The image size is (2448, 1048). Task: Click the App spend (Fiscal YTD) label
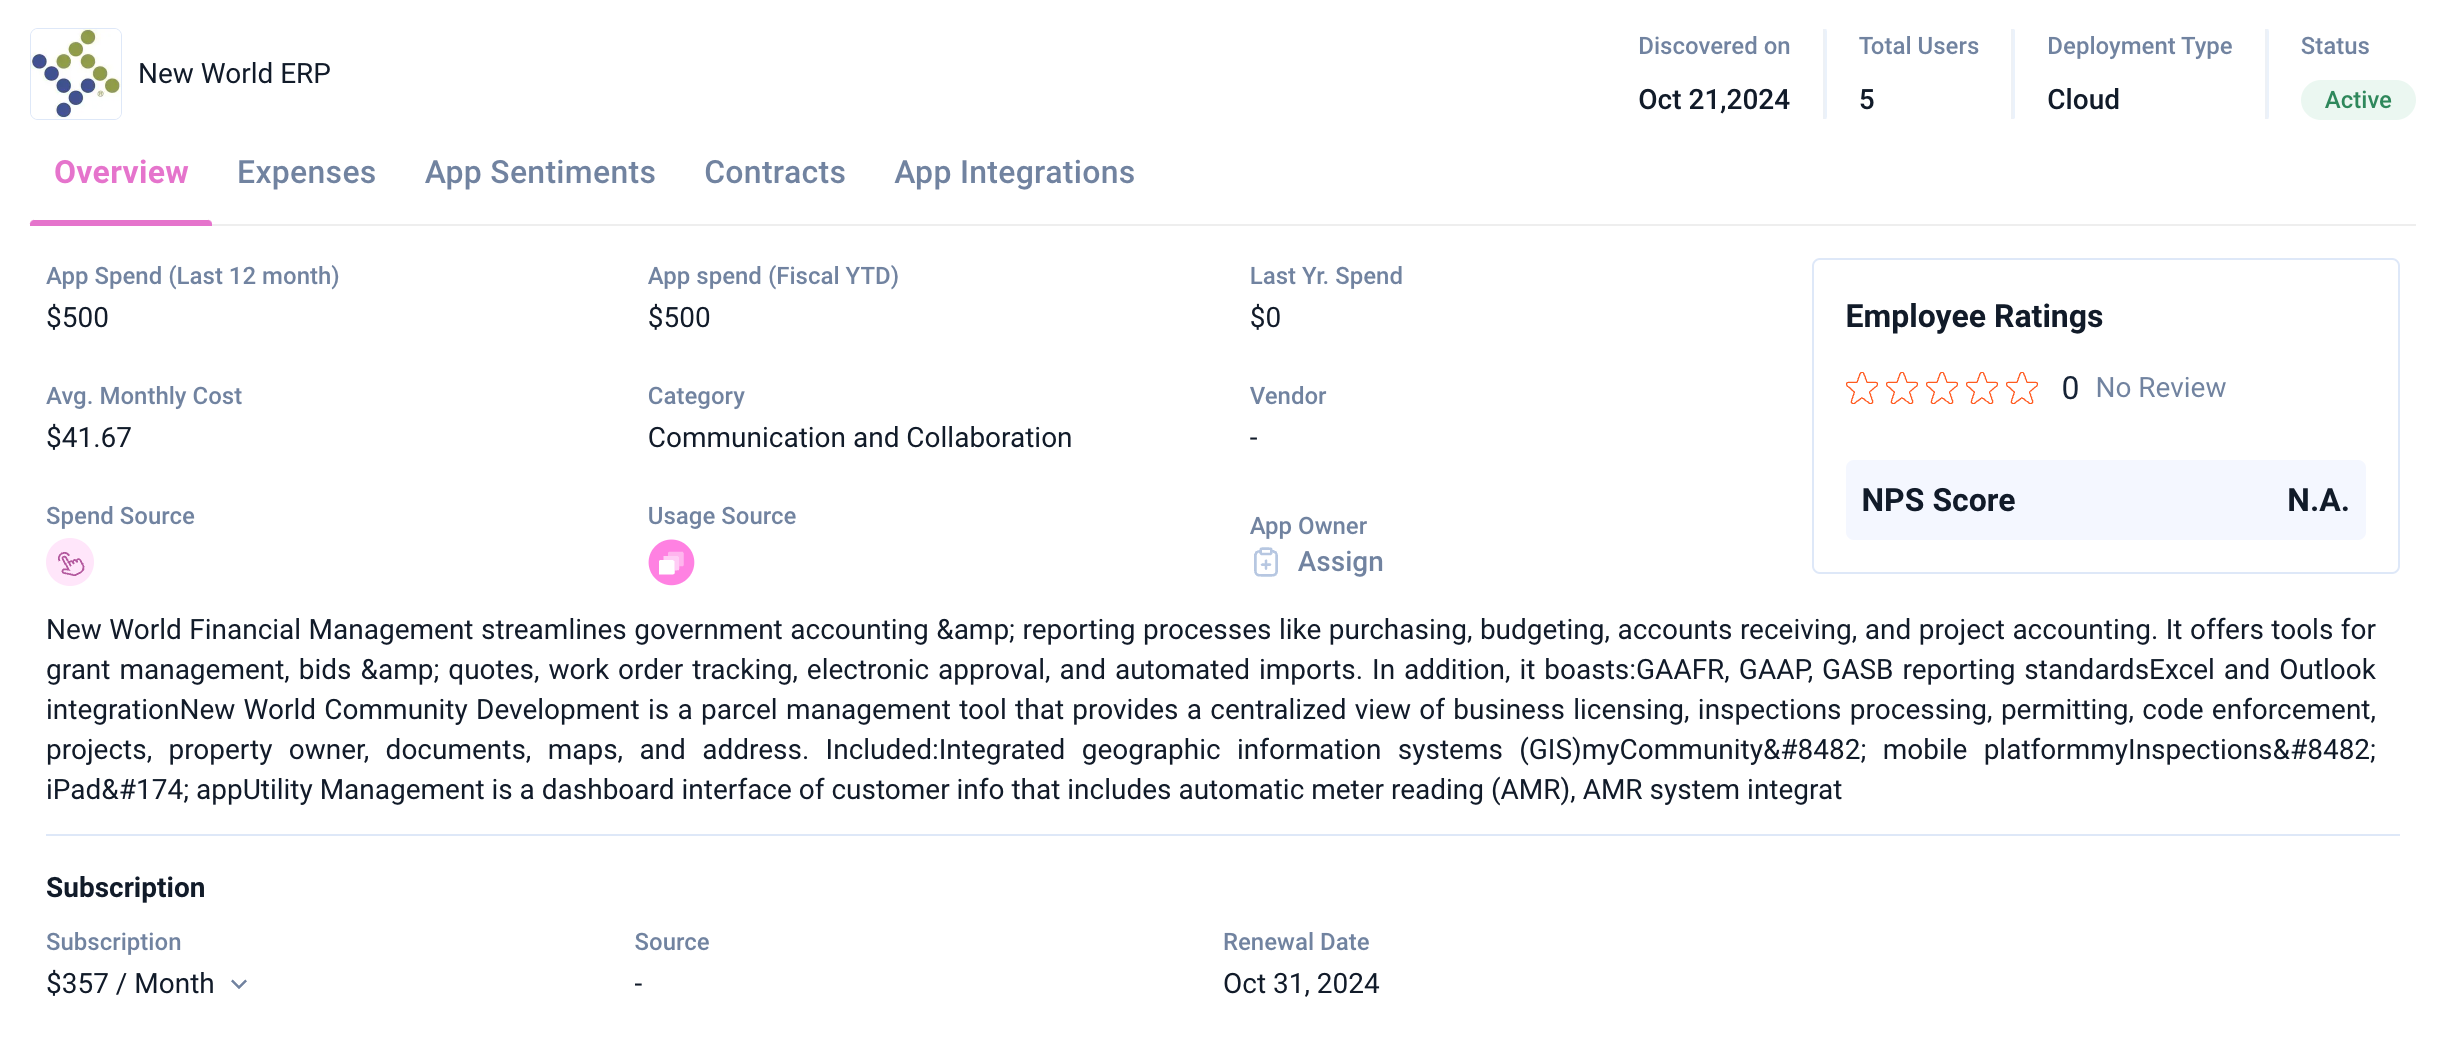click(x=773, y=276)
